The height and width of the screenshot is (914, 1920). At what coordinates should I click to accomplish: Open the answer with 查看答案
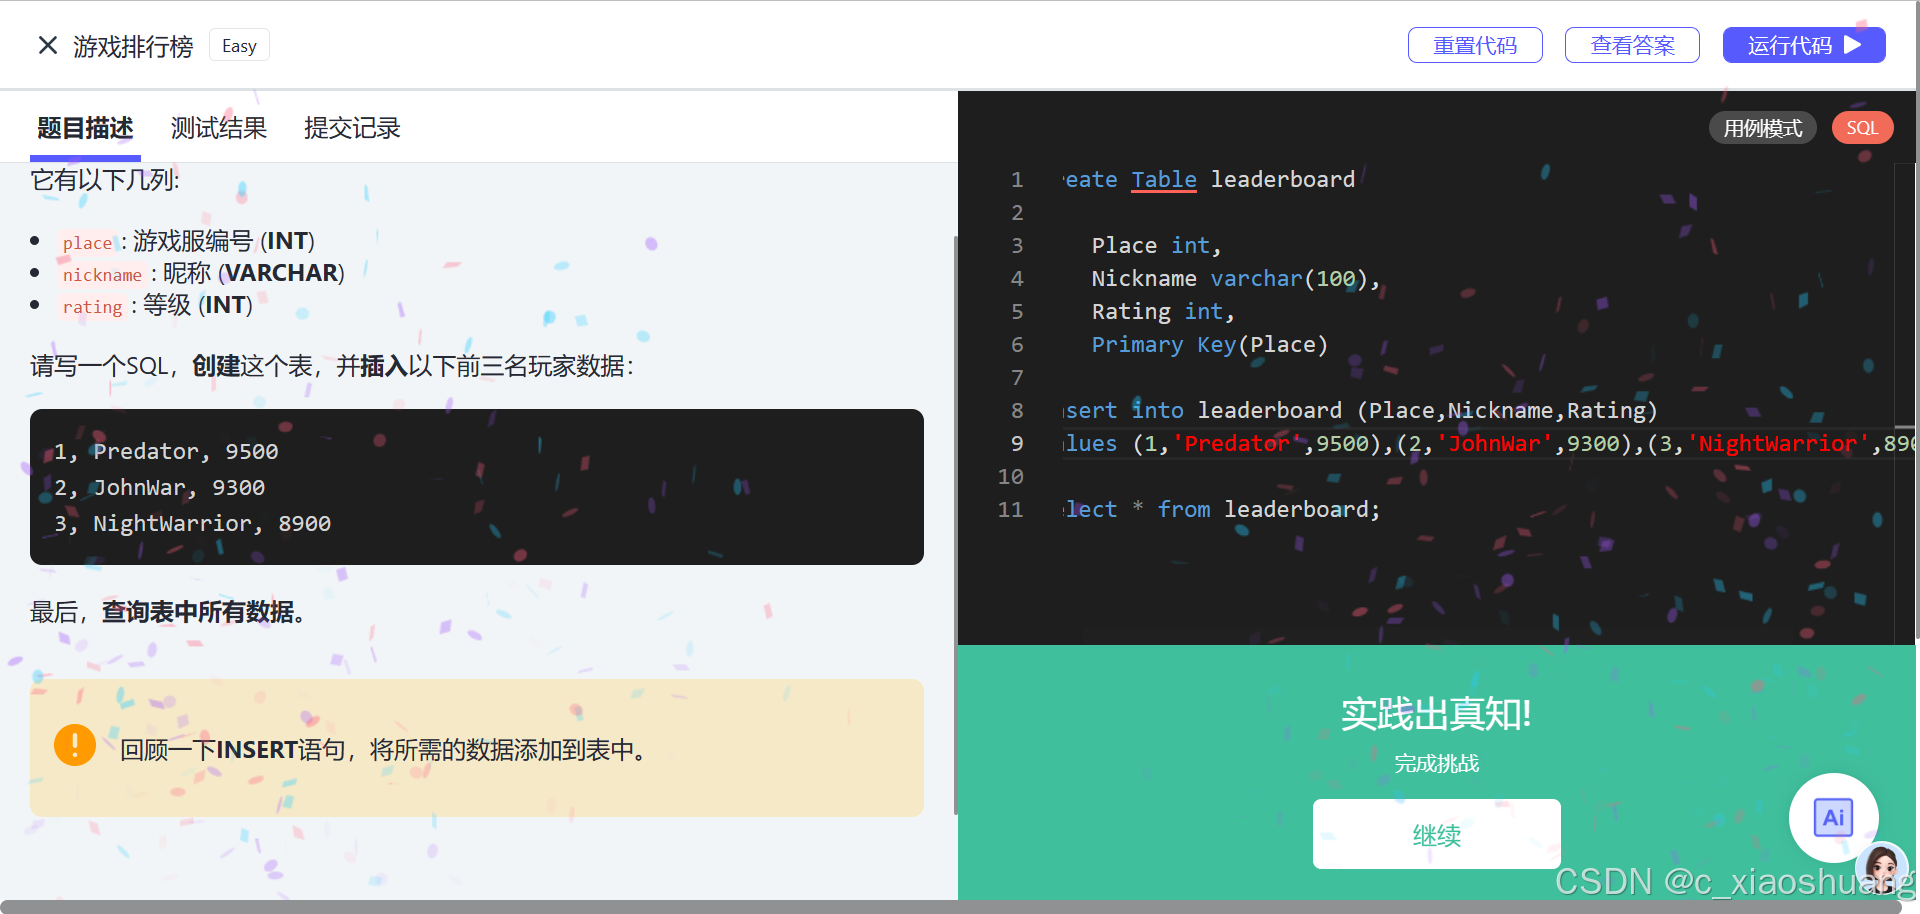click(1632, 45)
